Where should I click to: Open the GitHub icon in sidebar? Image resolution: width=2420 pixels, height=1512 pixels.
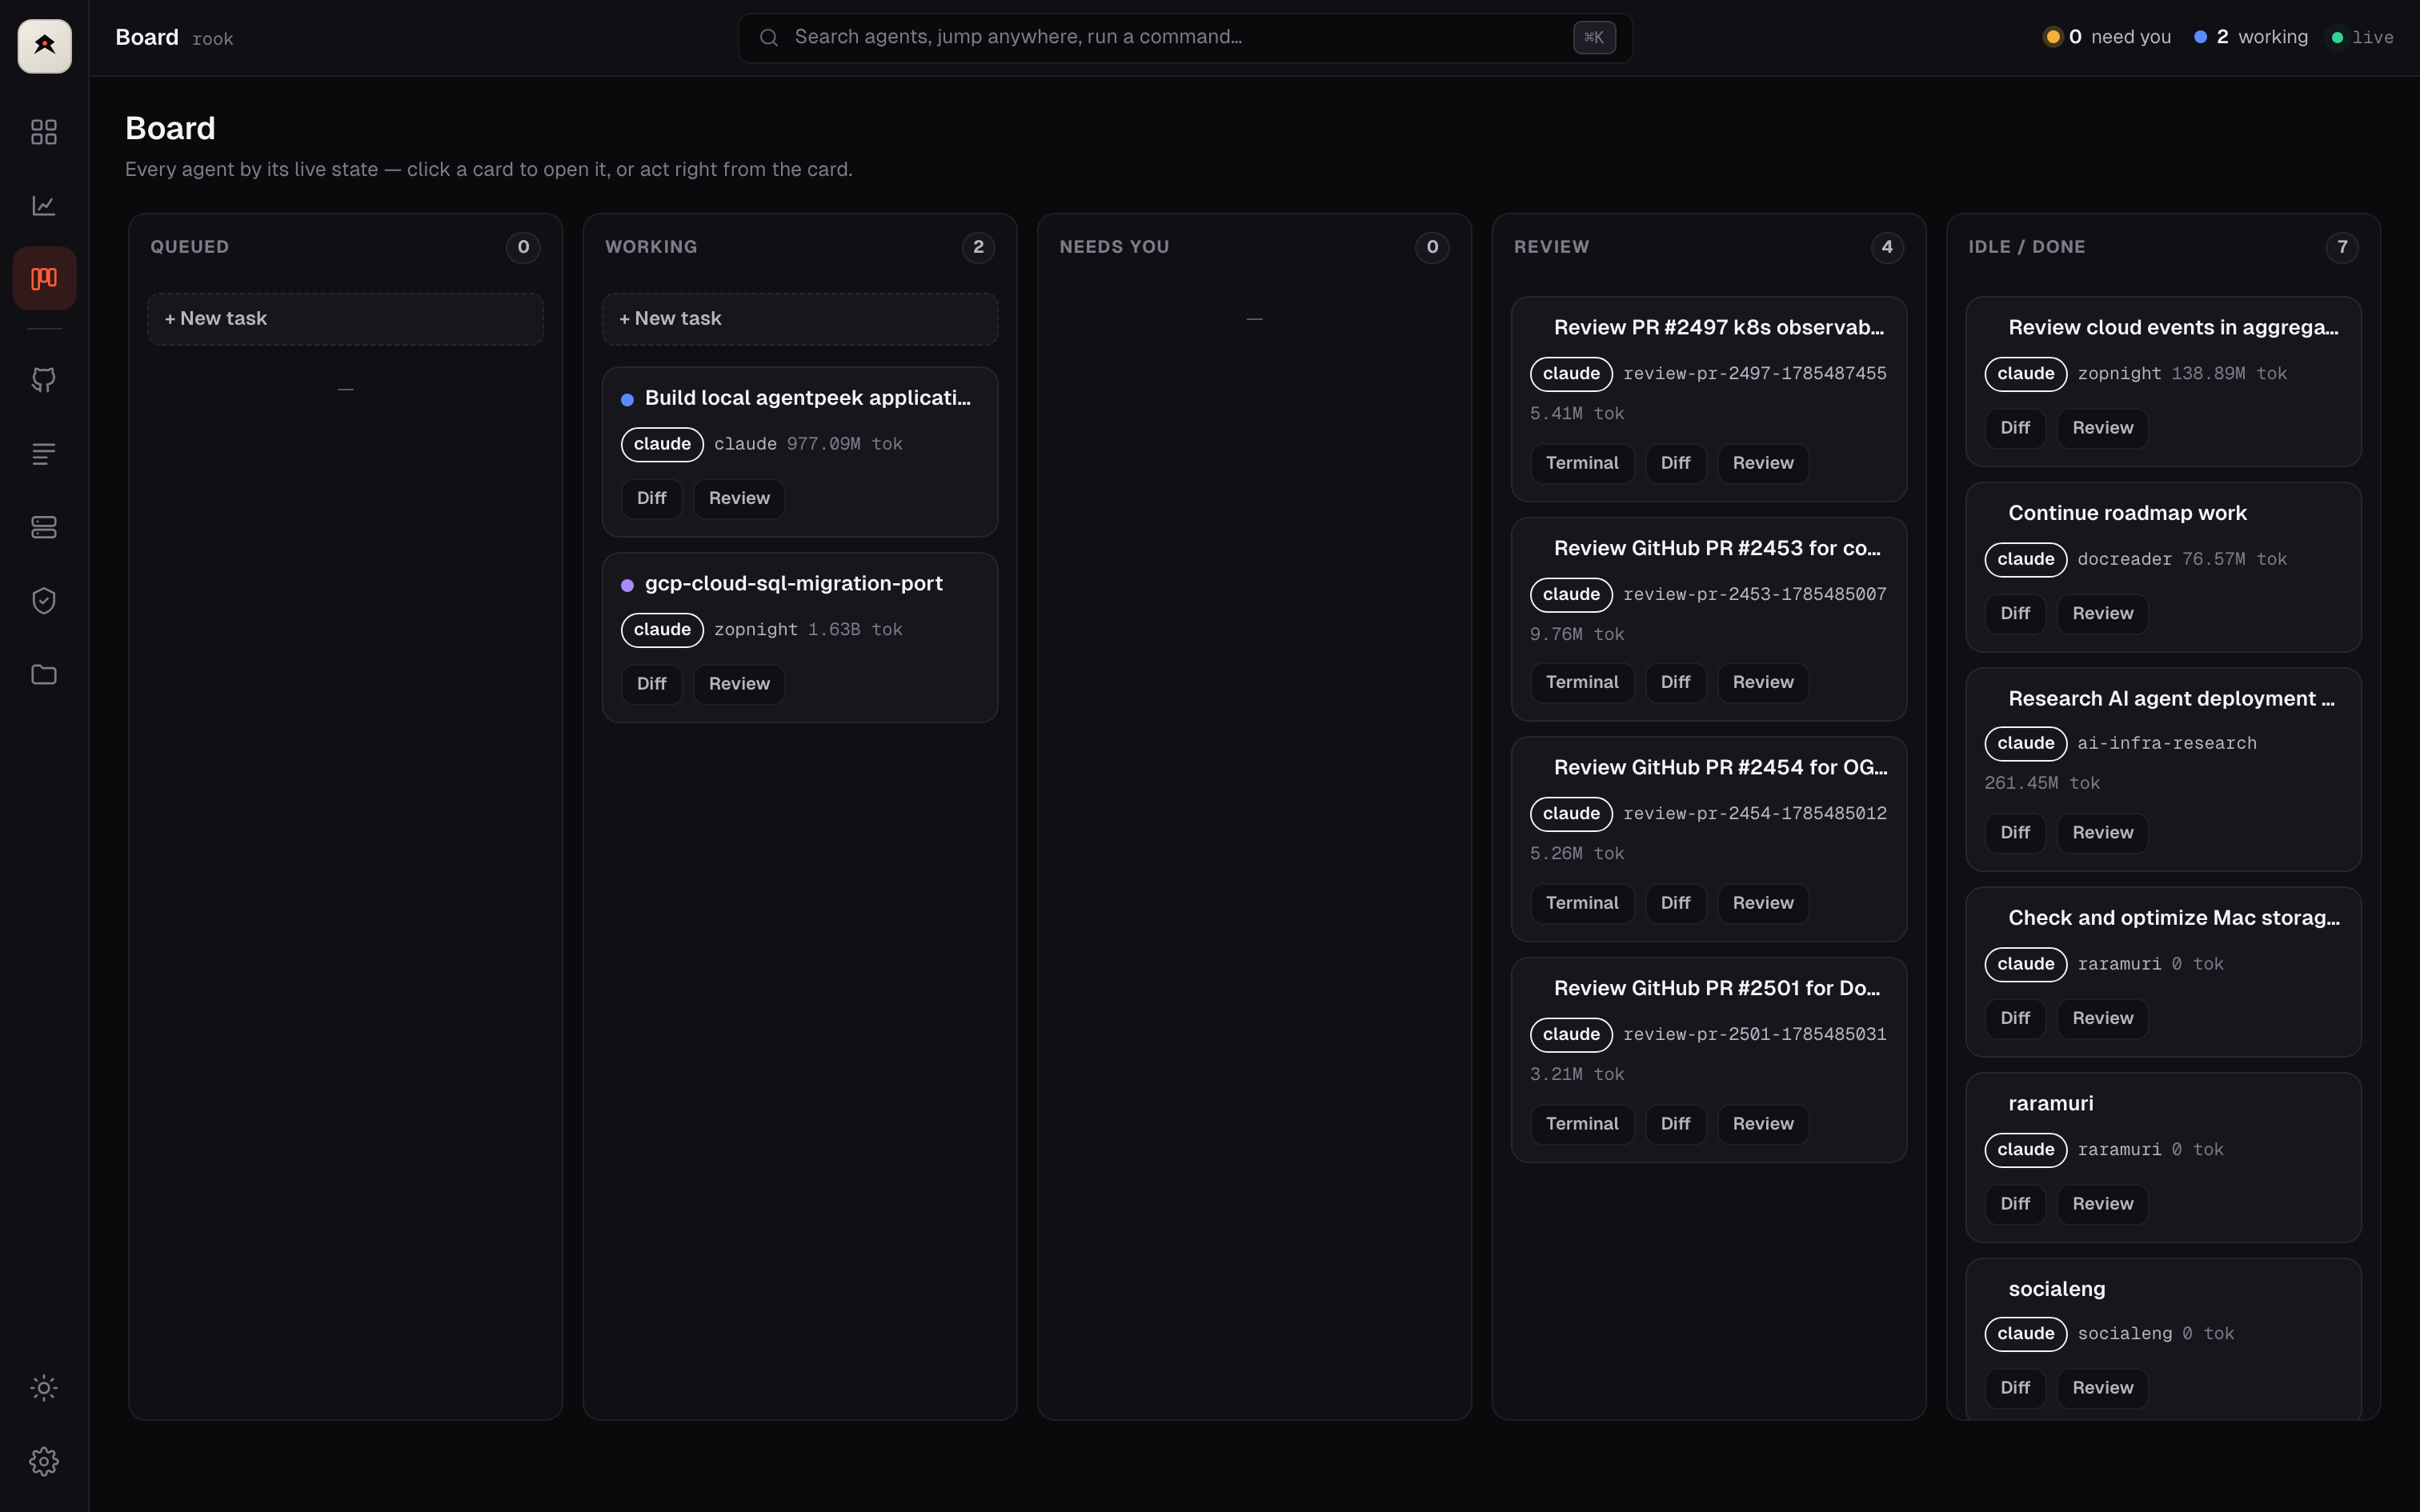coord(44,380)
